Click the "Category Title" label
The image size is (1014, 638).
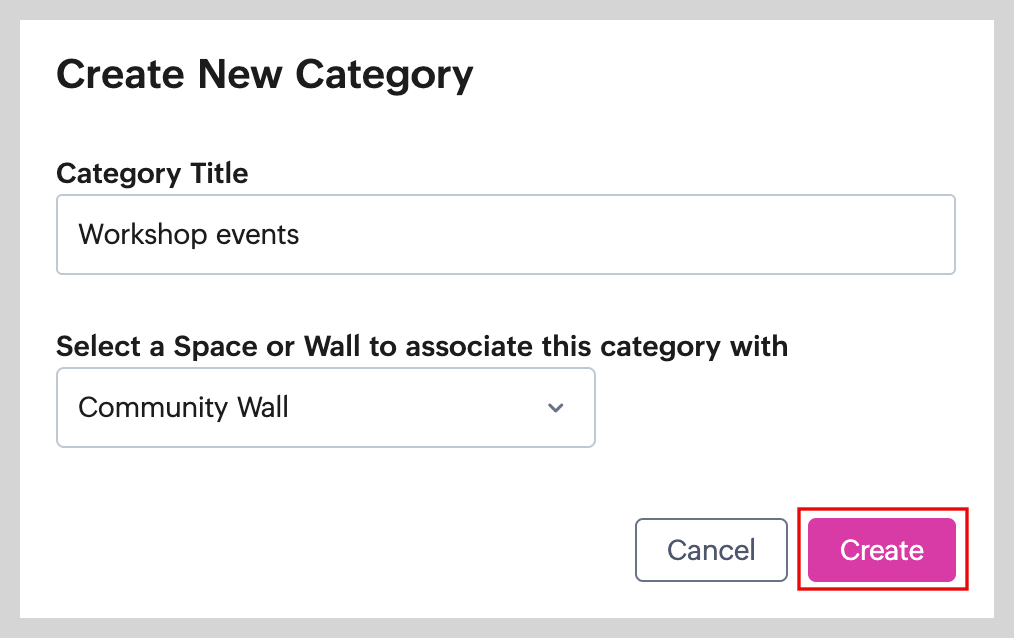(x=152, y=173)
